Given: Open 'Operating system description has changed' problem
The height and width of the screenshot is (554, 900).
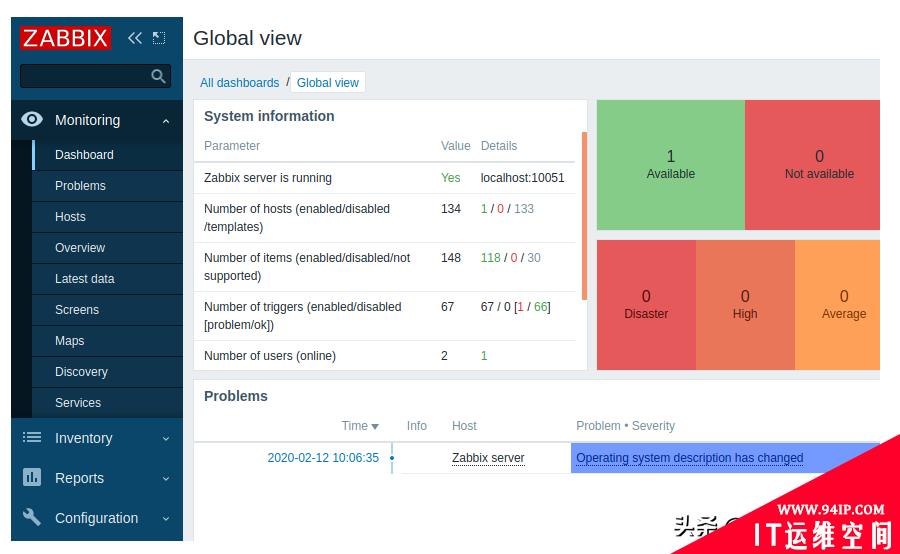Looking at the screenshot, I should 689,458.
